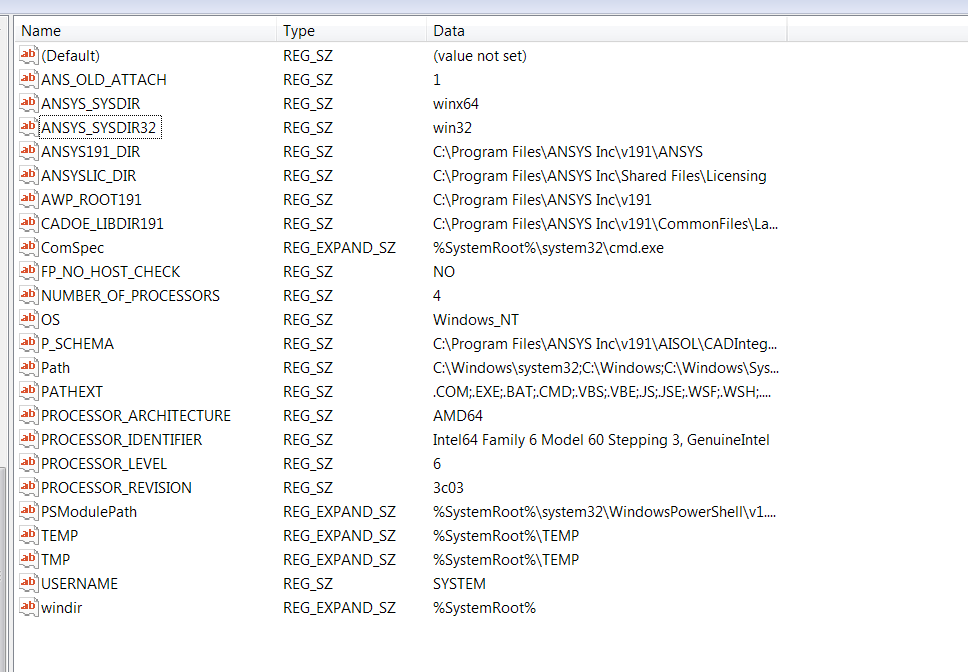
Task: Select the ANSYS191_DIR entry name
Action: (91, 152)
